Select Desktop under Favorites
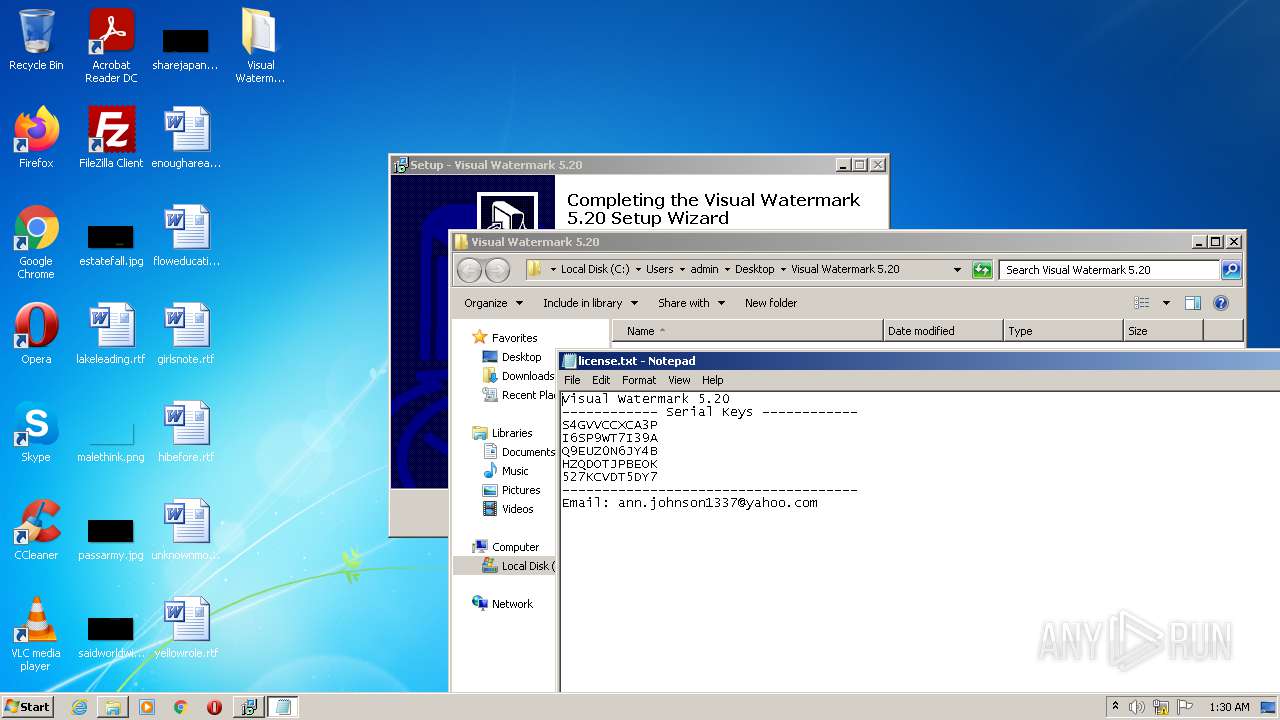 tap(521, 357)
